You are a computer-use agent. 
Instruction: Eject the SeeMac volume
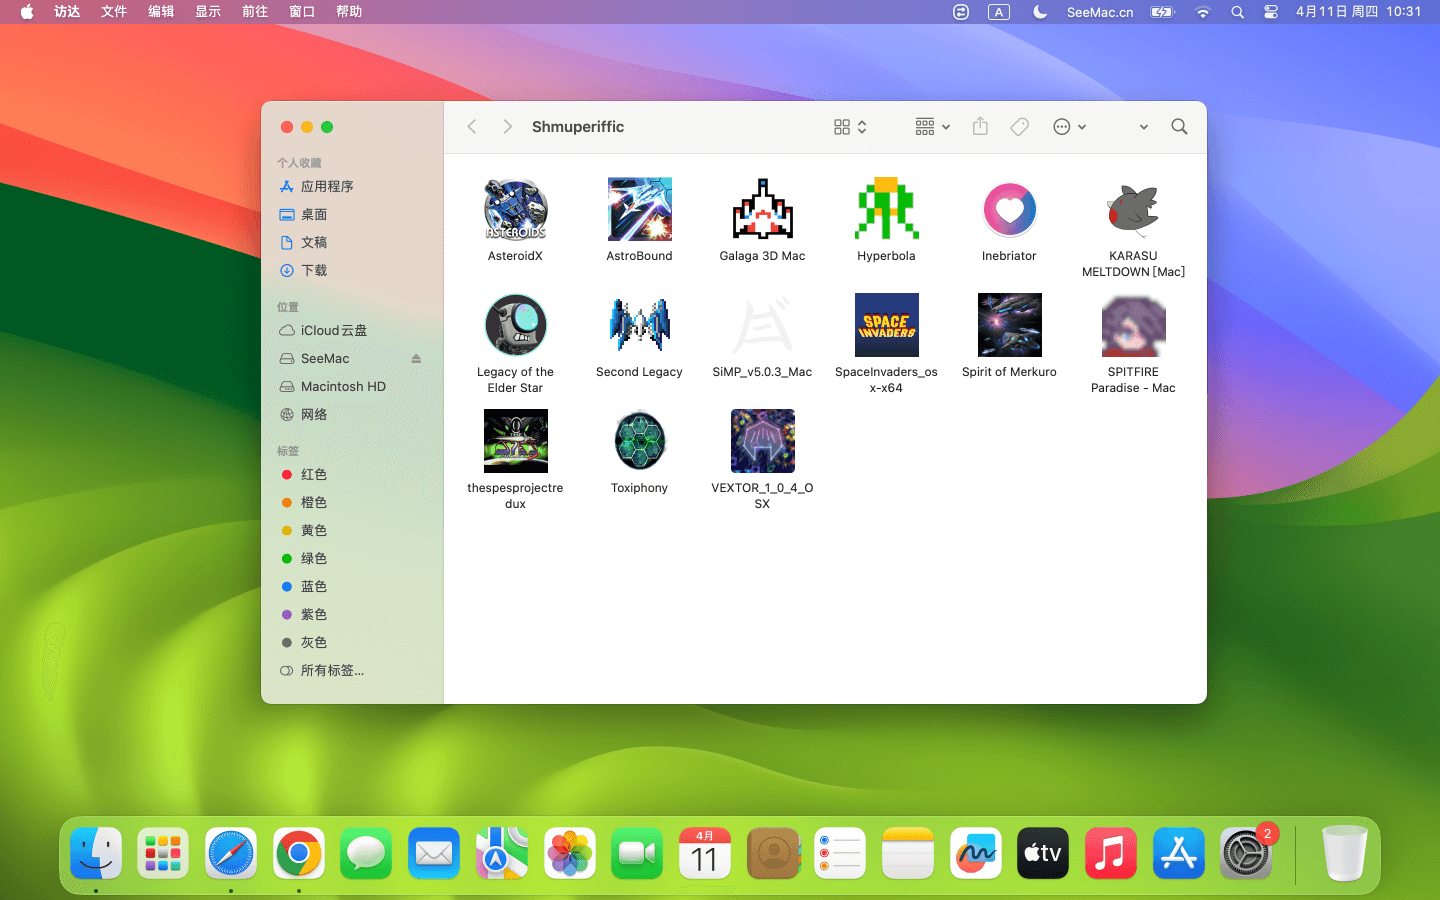416,359
